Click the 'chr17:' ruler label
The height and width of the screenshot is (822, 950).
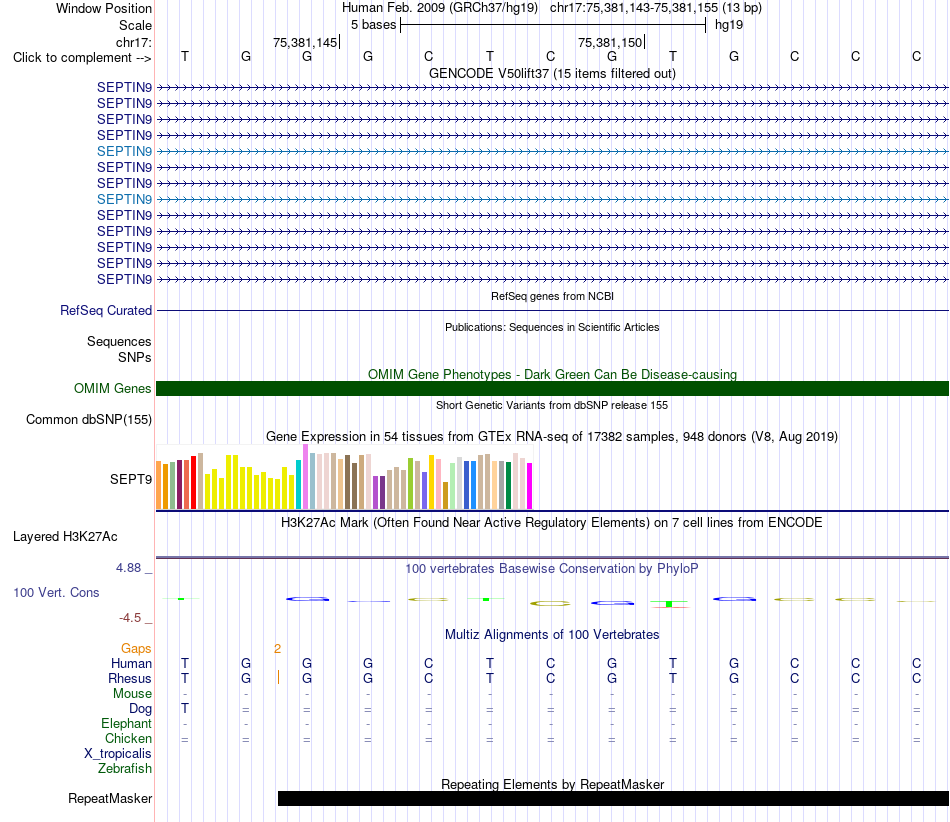[x=134, y=42]
